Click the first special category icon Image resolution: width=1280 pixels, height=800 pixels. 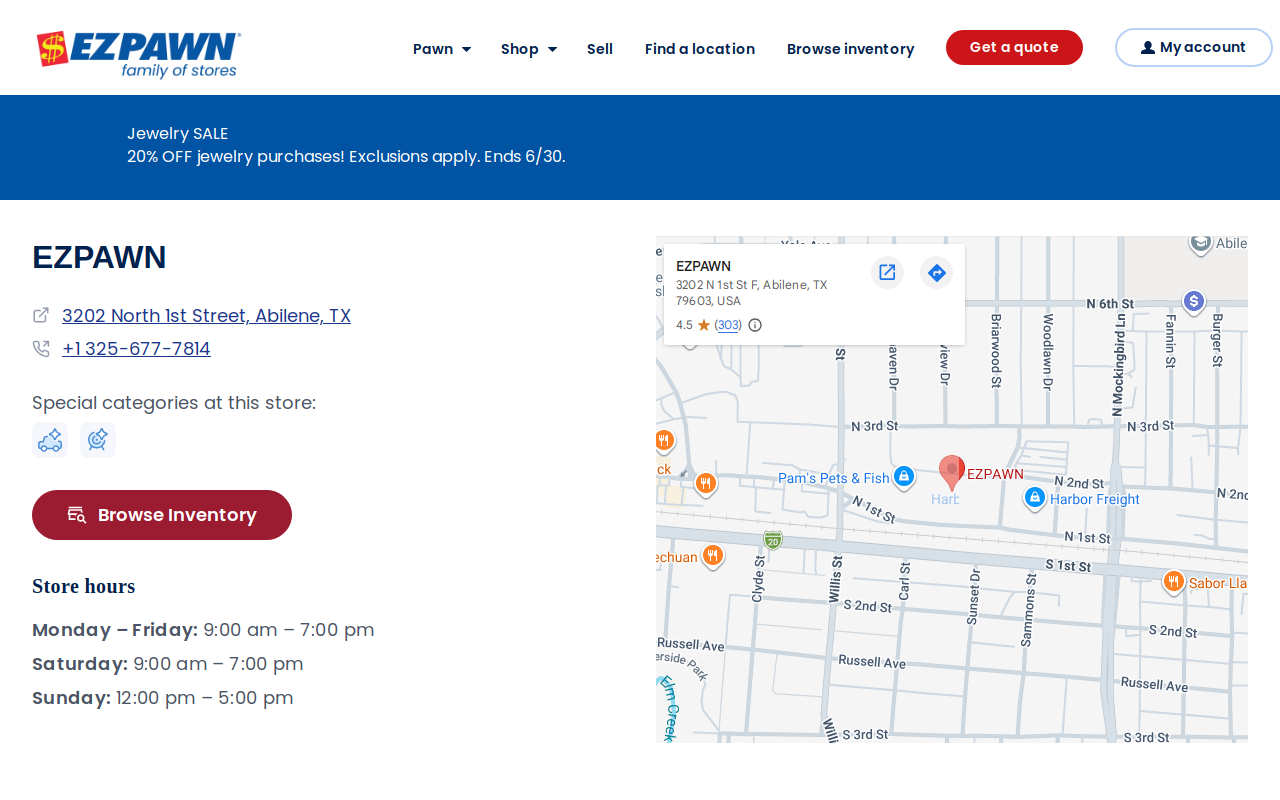click(x=50, y=440)
